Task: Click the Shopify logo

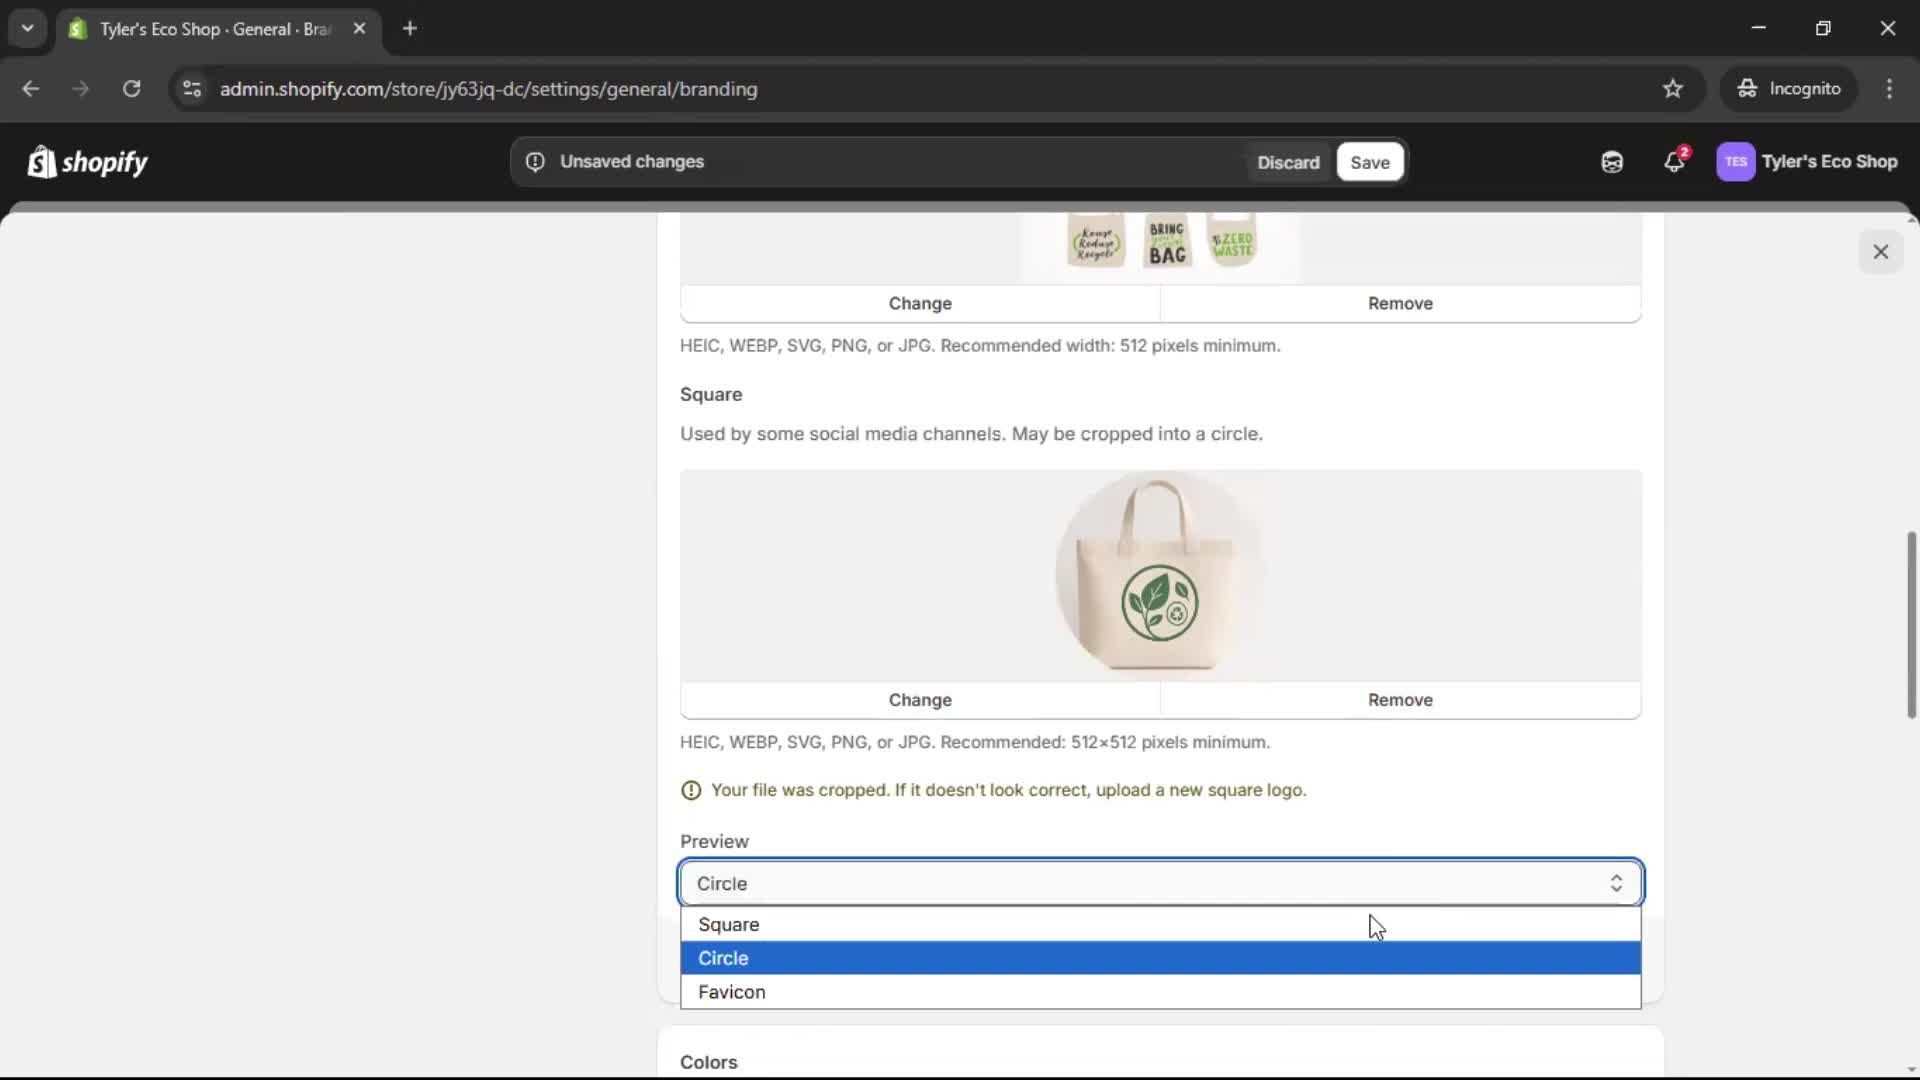Action: point(87,162)
